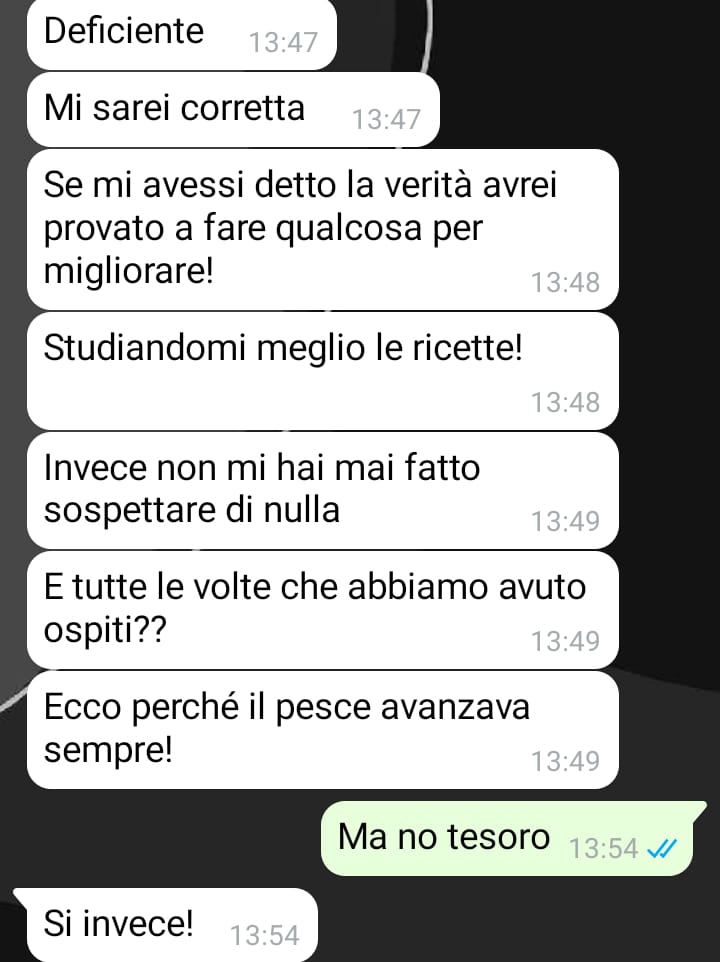Click the 13:47 timestamp beside 'Deficiente'

283,42
